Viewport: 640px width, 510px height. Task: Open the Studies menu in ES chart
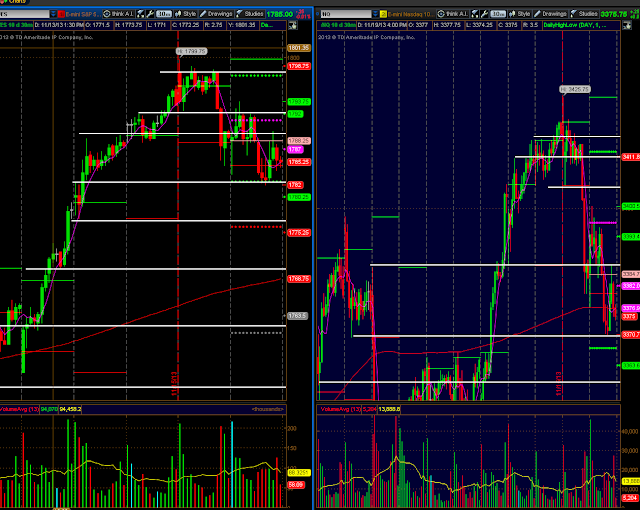tap(250, 14)
